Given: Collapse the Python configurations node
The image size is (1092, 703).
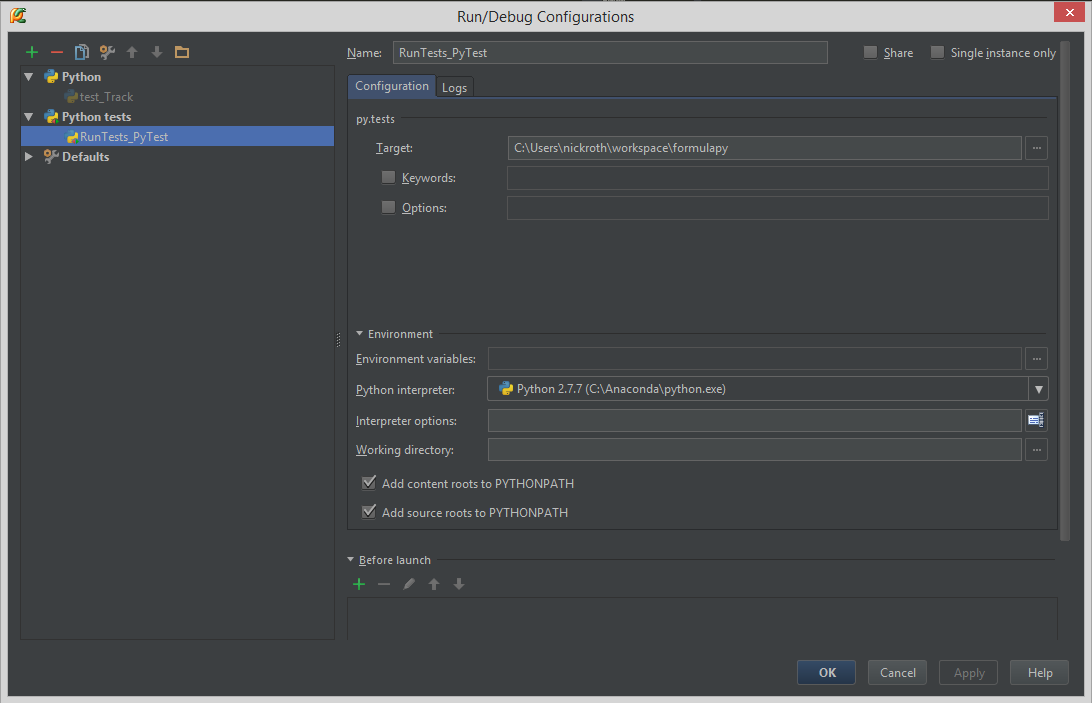Looking at the screenshot, I should click(29, 77).
